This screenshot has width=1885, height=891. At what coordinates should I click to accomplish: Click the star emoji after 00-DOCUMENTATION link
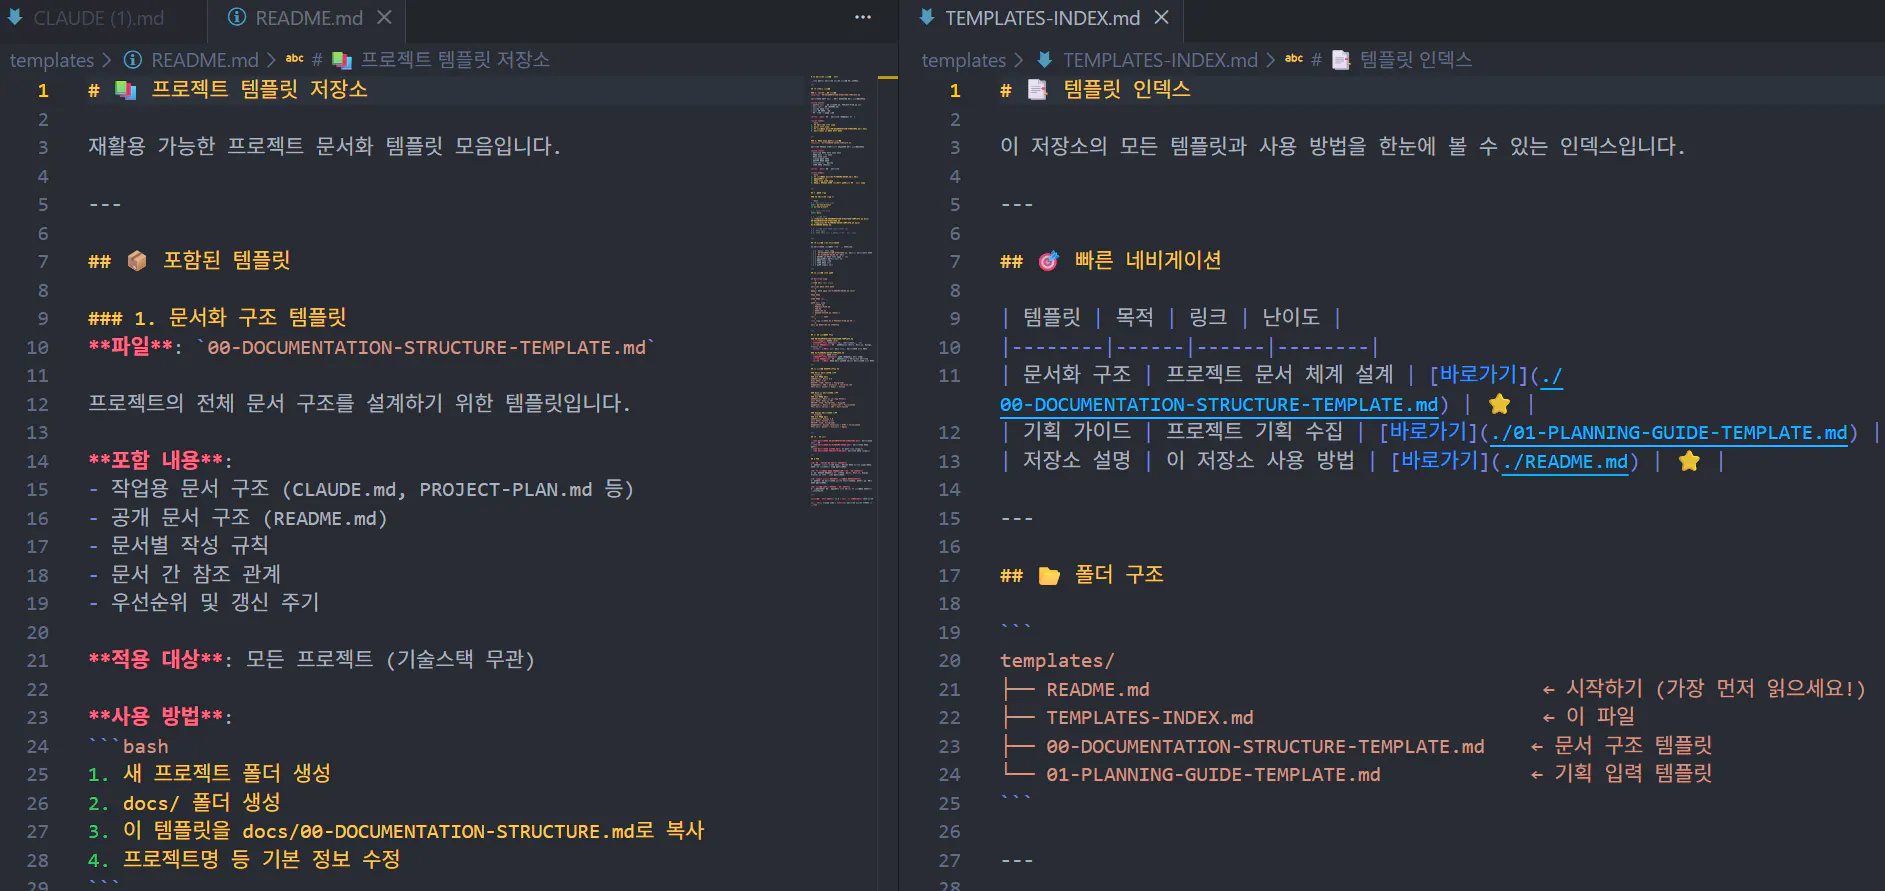coord(1499,404)
